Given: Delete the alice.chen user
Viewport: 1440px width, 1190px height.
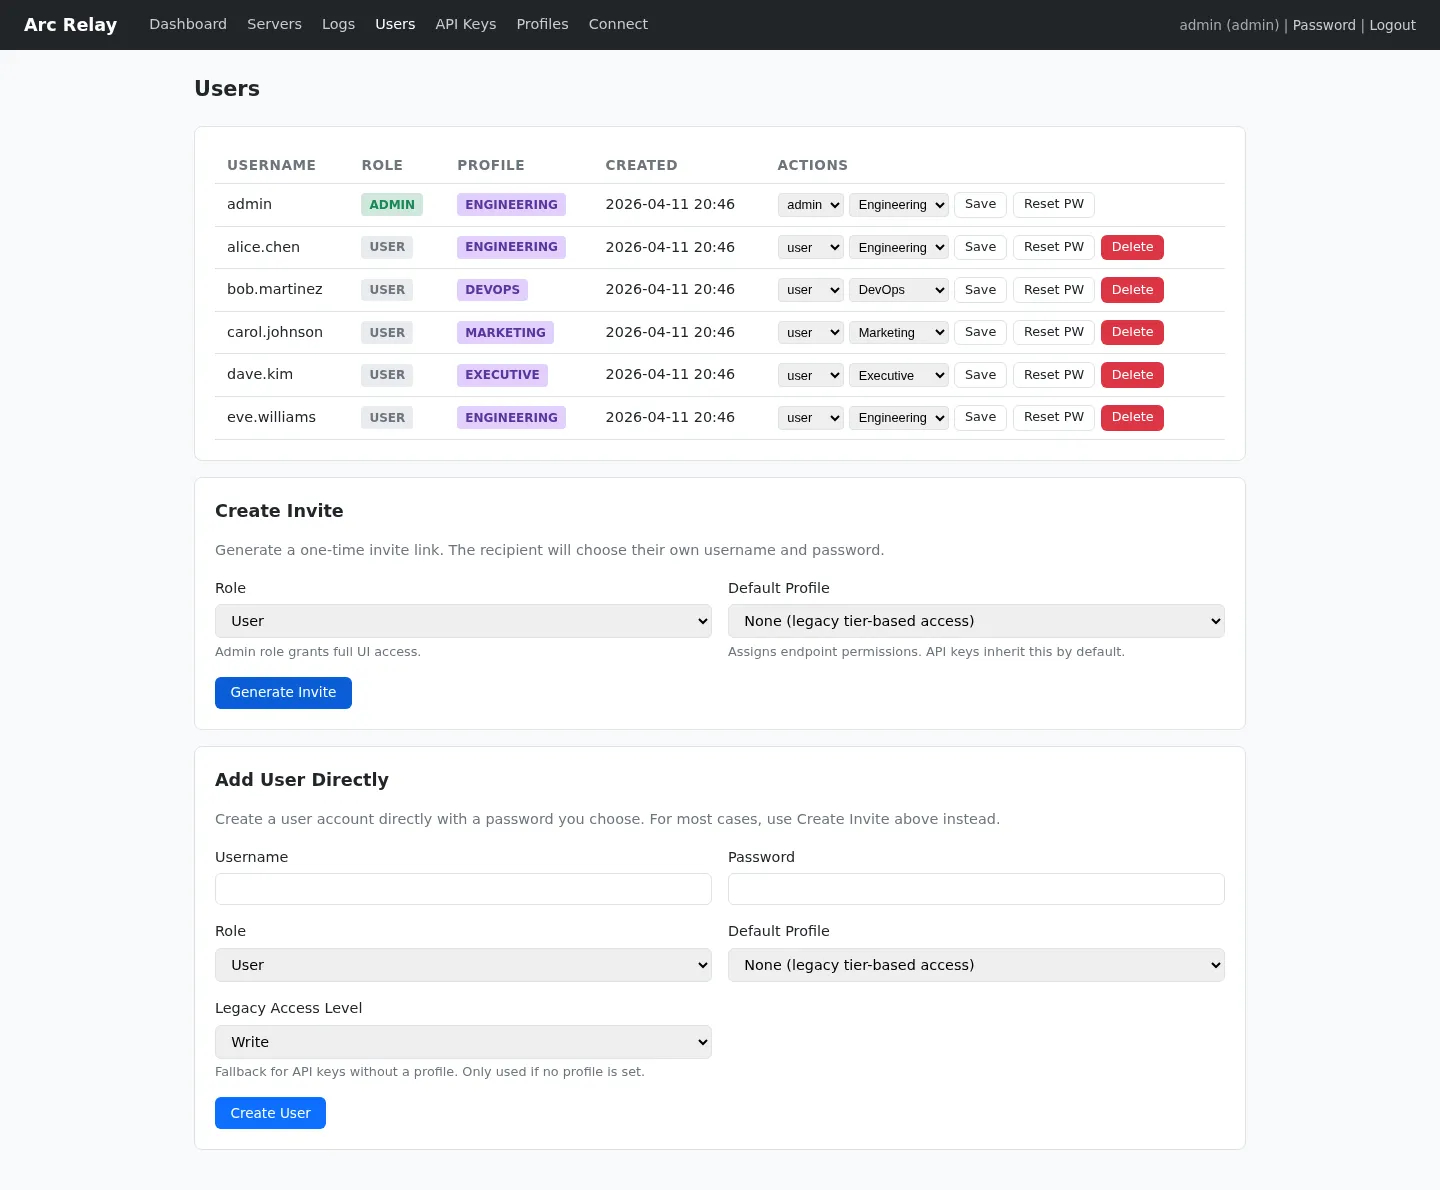Looking at the screenshot, I should click(x=1132, y=247).
